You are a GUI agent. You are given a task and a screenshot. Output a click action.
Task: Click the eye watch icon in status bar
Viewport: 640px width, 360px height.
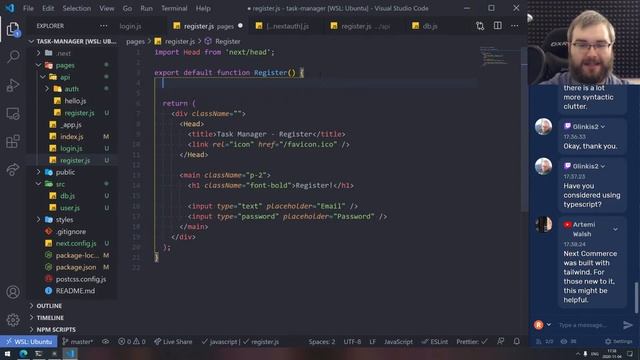coord(106,342)
